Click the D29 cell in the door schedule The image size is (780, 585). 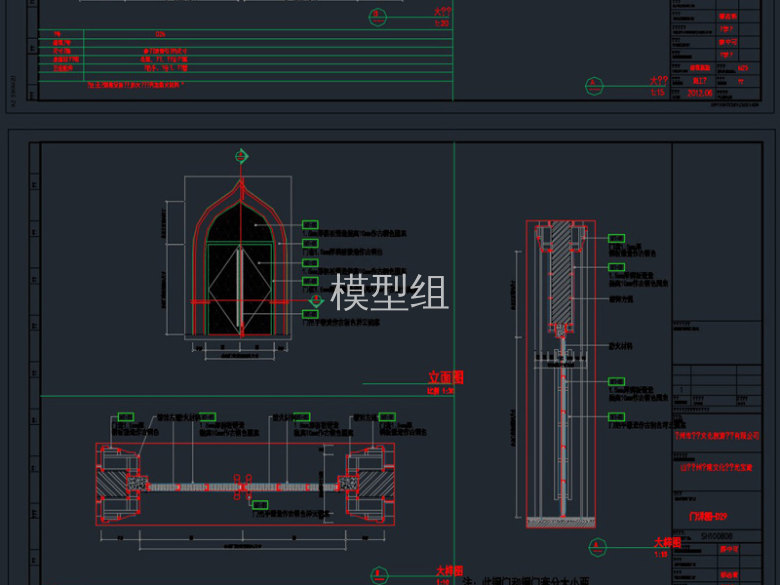(160, 34)
